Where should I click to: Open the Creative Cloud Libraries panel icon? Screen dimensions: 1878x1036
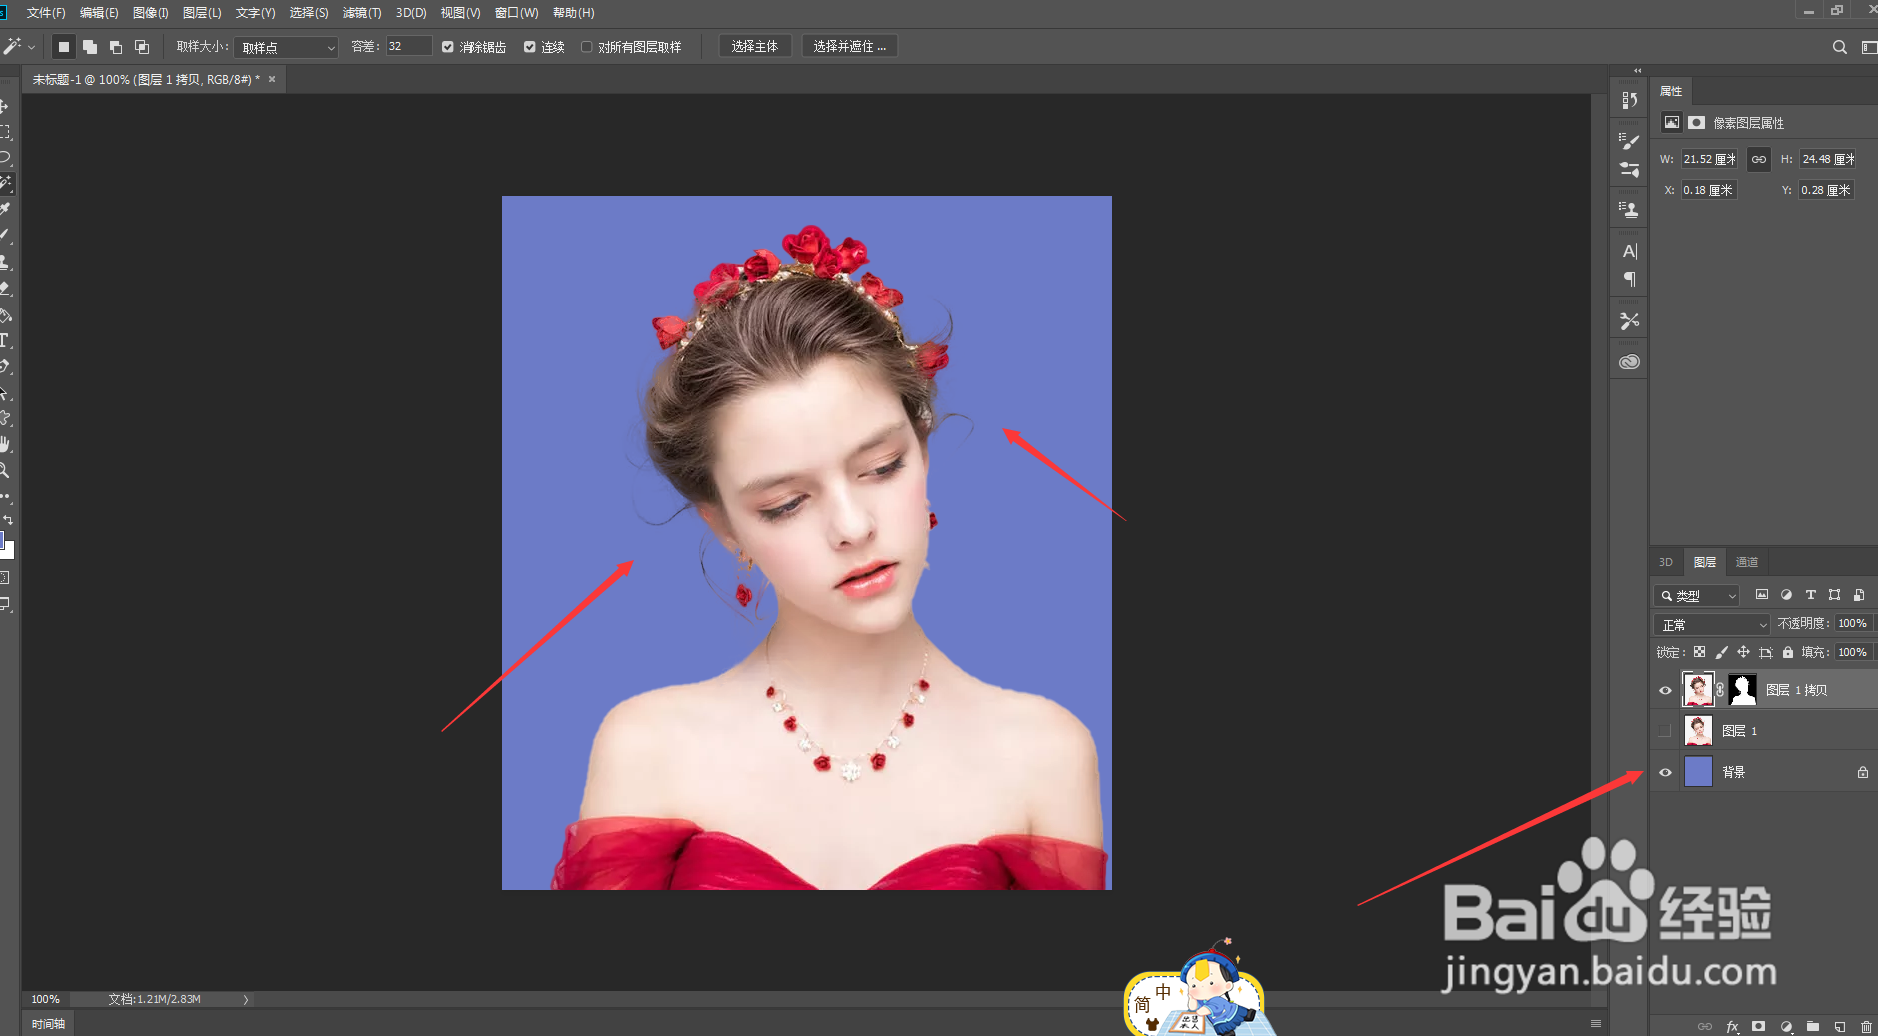pos(1630,362)
